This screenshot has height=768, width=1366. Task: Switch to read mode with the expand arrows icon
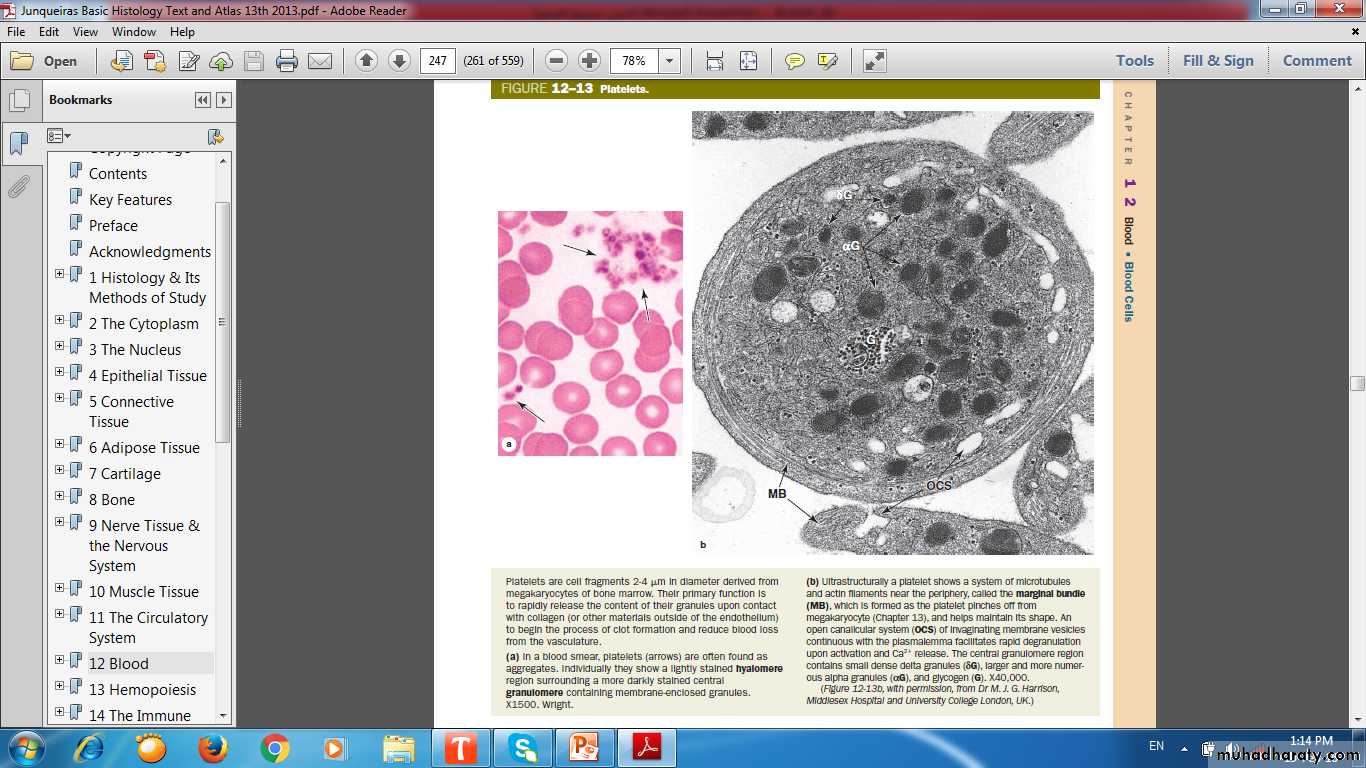pyautogui.click(x=874, y=61)
